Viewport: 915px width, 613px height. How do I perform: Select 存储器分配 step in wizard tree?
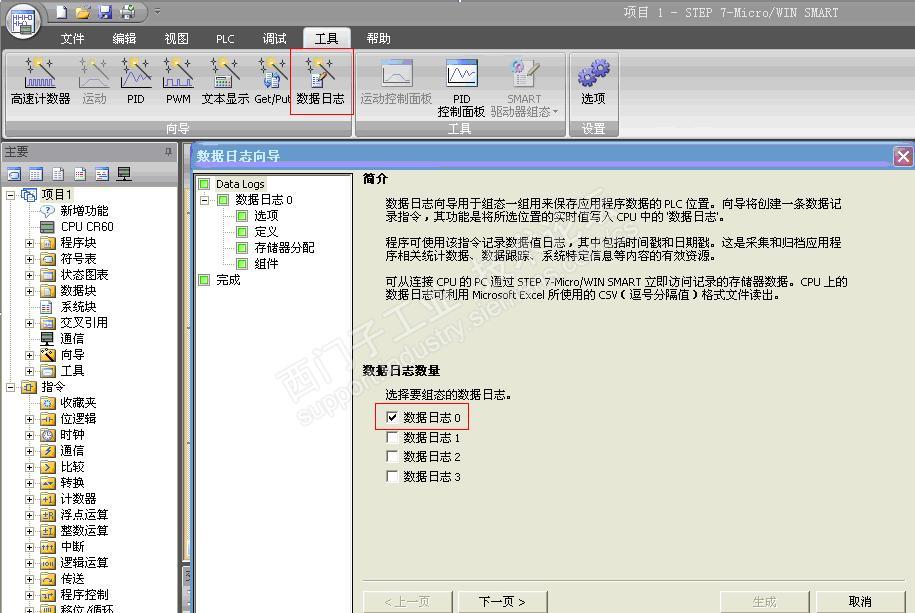(284, 248)
